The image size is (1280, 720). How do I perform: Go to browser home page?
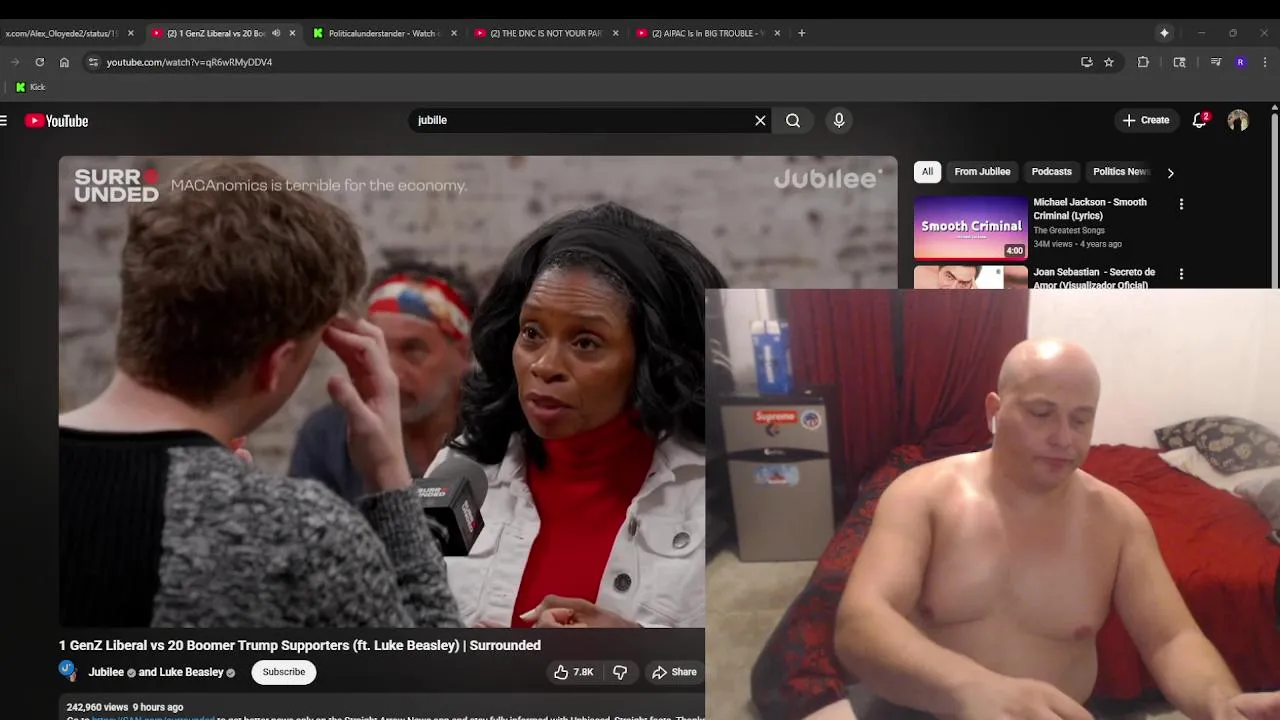coord(64,62)
